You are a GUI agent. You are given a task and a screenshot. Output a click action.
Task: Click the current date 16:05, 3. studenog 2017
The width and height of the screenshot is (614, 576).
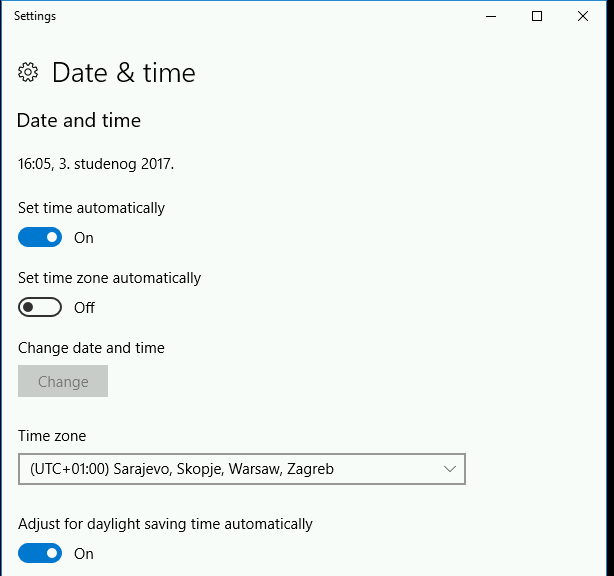pos(96,163)
